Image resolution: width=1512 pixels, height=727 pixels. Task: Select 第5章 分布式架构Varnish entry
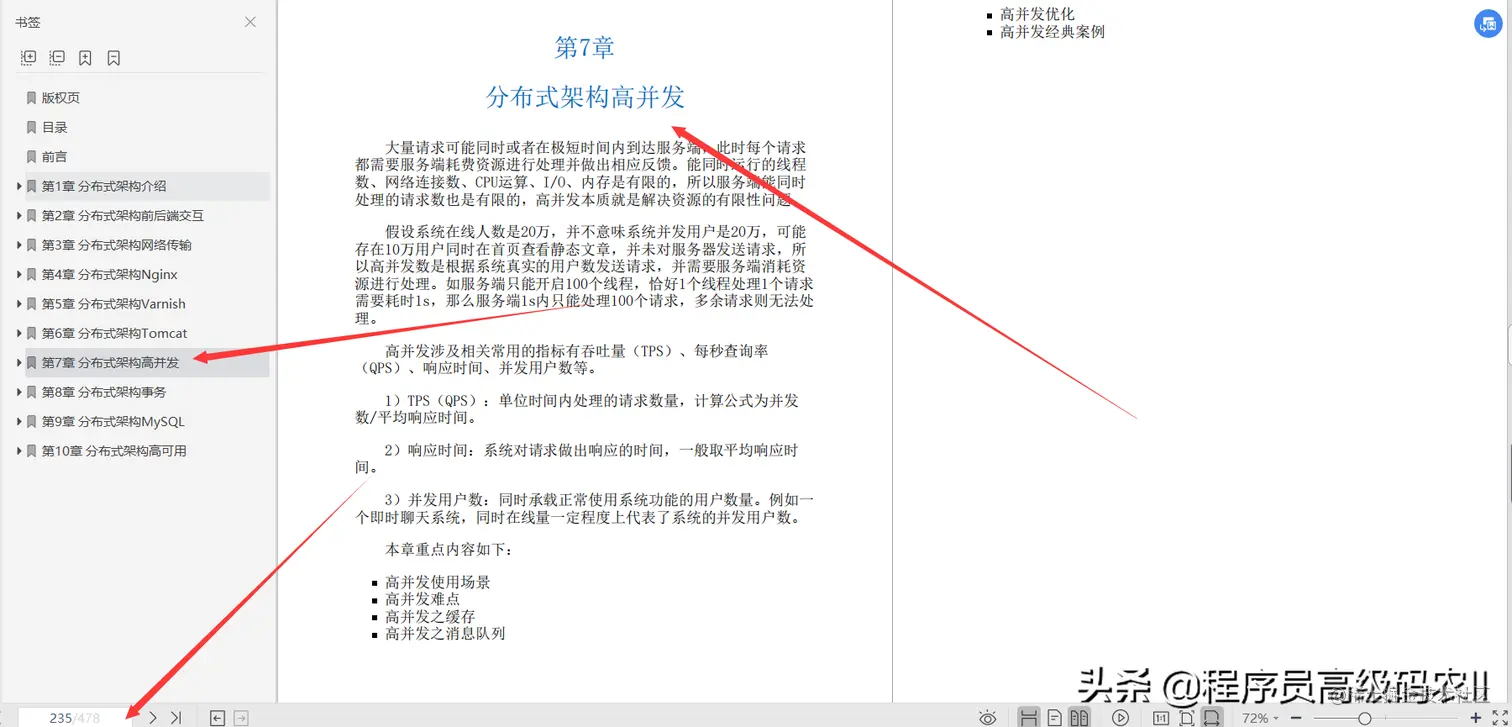point(113,304)
